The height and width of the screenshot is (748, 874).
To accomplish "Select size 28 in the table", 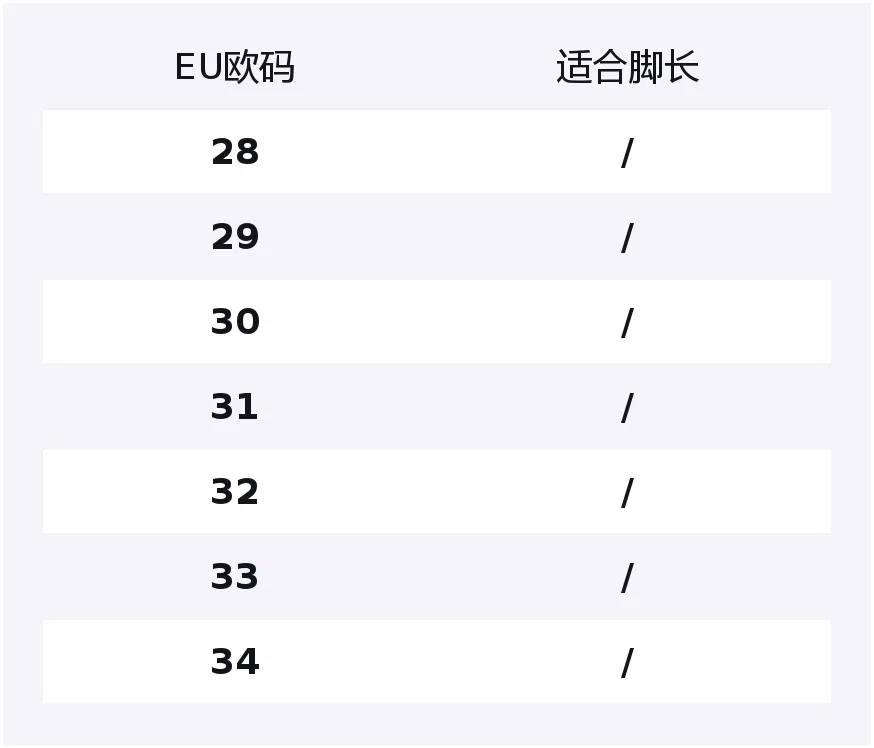I will tap(235, 152).
